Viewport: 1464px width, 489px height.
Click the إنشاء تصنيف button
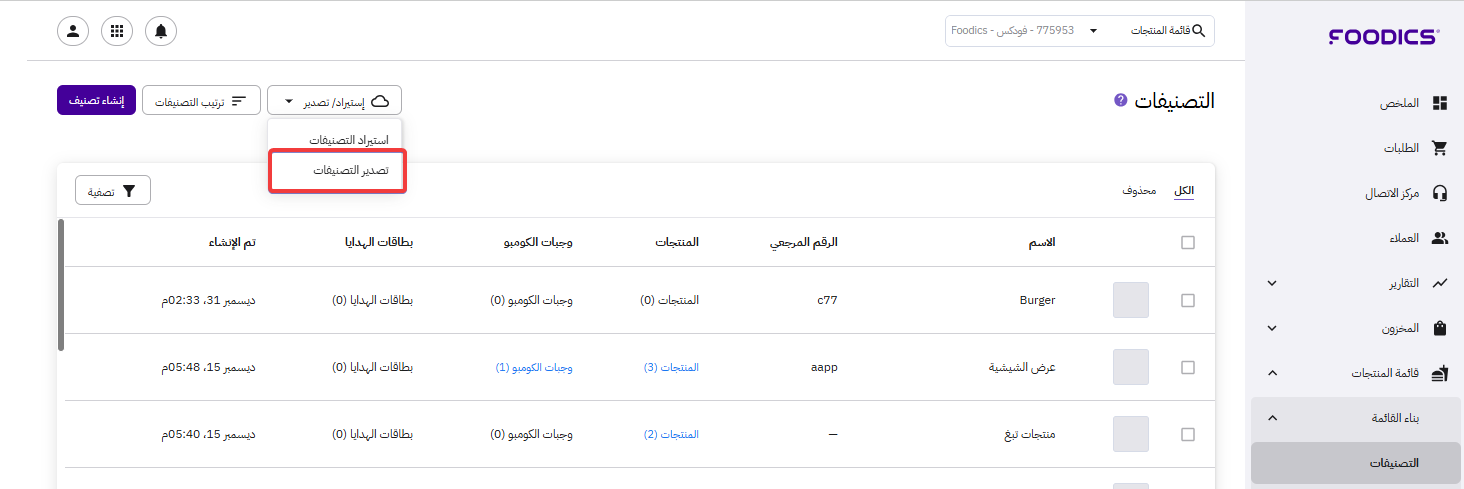[x=96, y=101]
